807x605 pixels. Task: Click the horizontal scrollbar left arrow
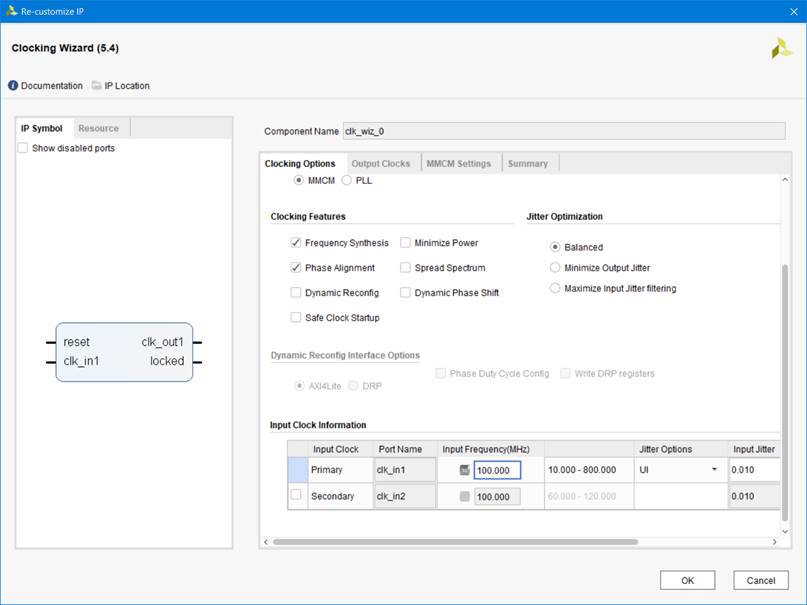click(266, 542)
